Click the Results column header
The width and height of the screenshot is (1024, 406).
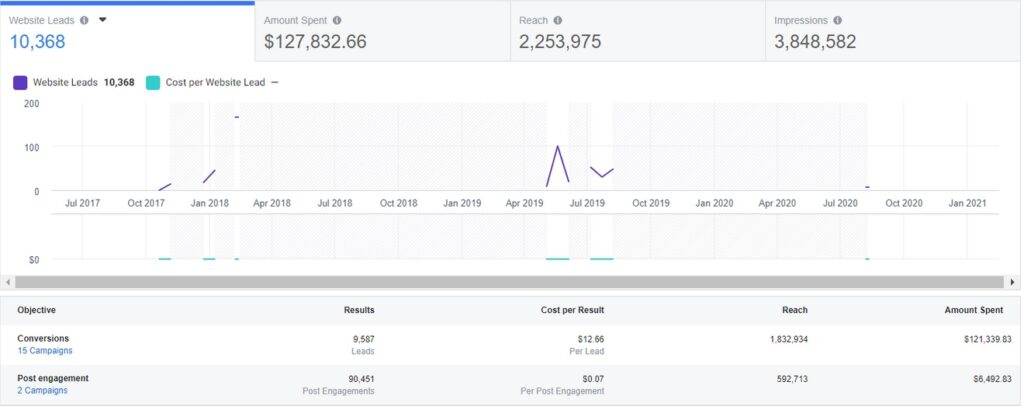click(359, 310)
